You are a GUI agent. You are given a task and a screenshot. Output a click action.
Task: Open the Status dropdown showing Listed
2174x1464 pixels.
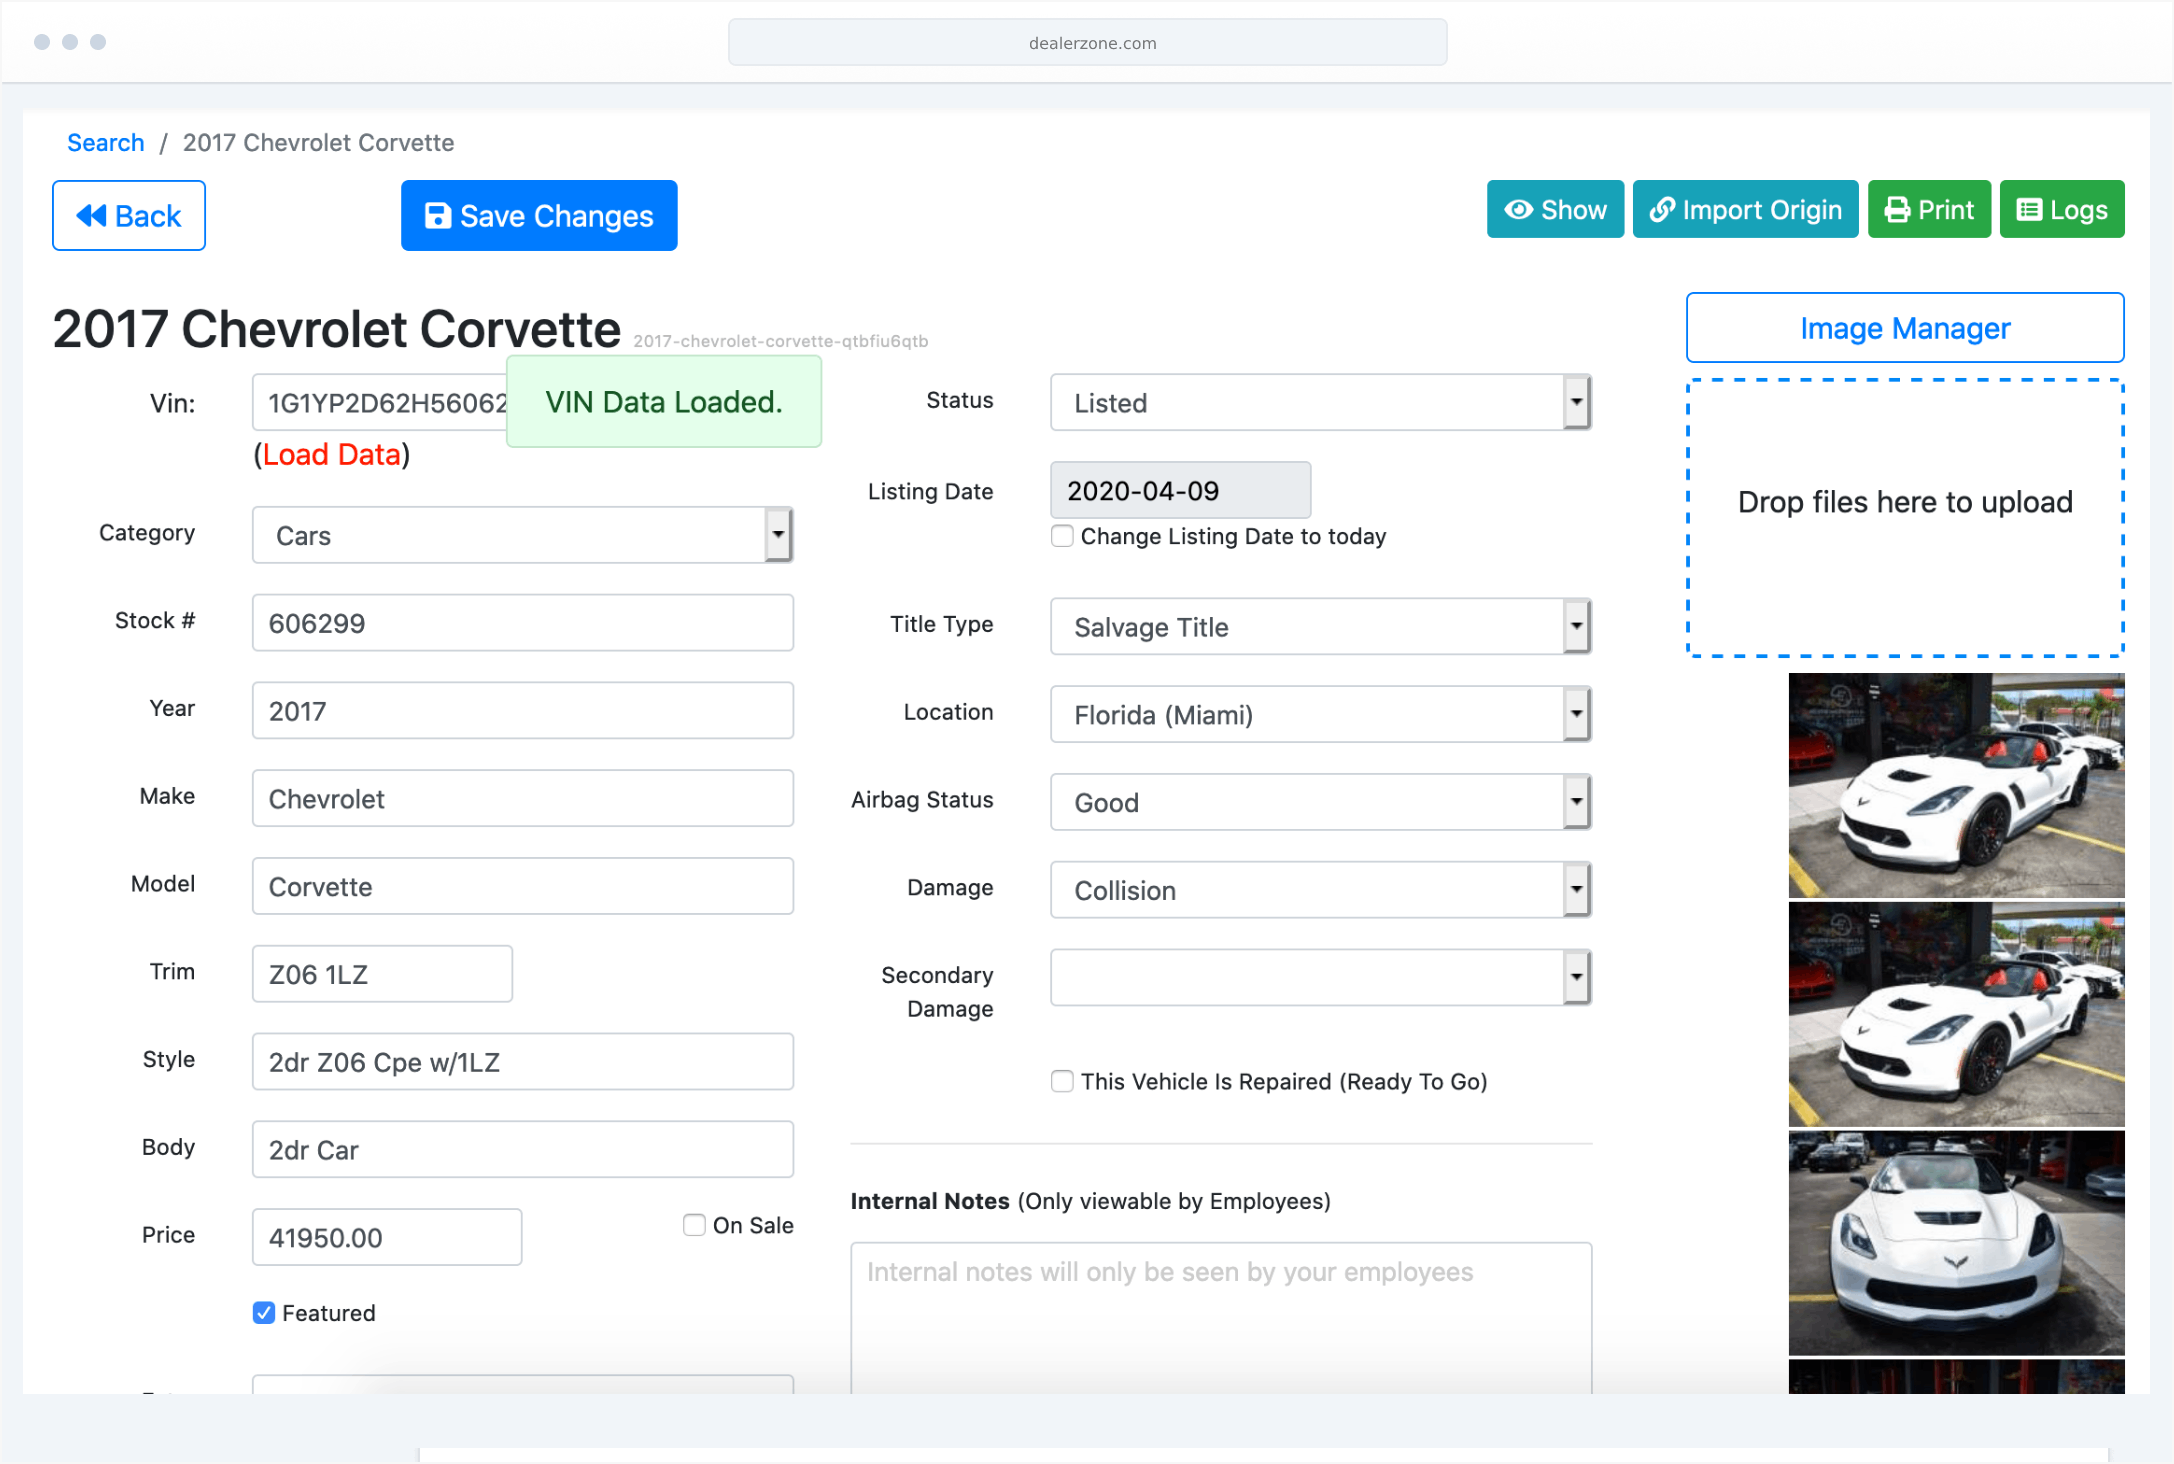coord(1320,403)
